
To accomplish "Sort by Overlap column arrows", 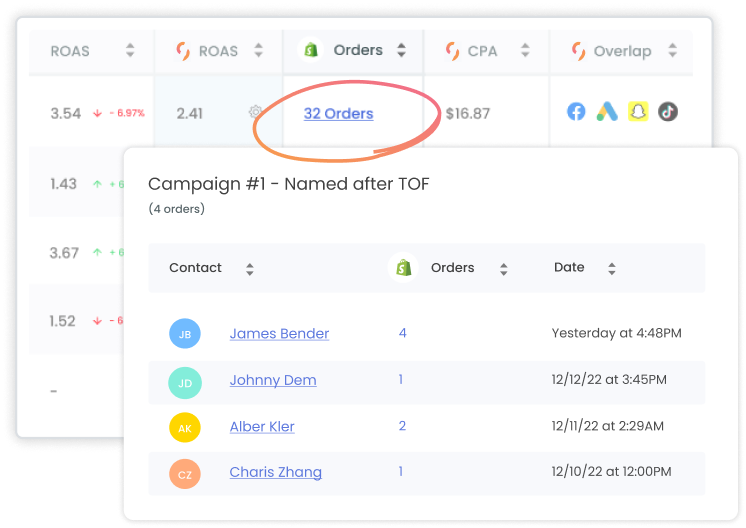I will click(x=672, y=50).
